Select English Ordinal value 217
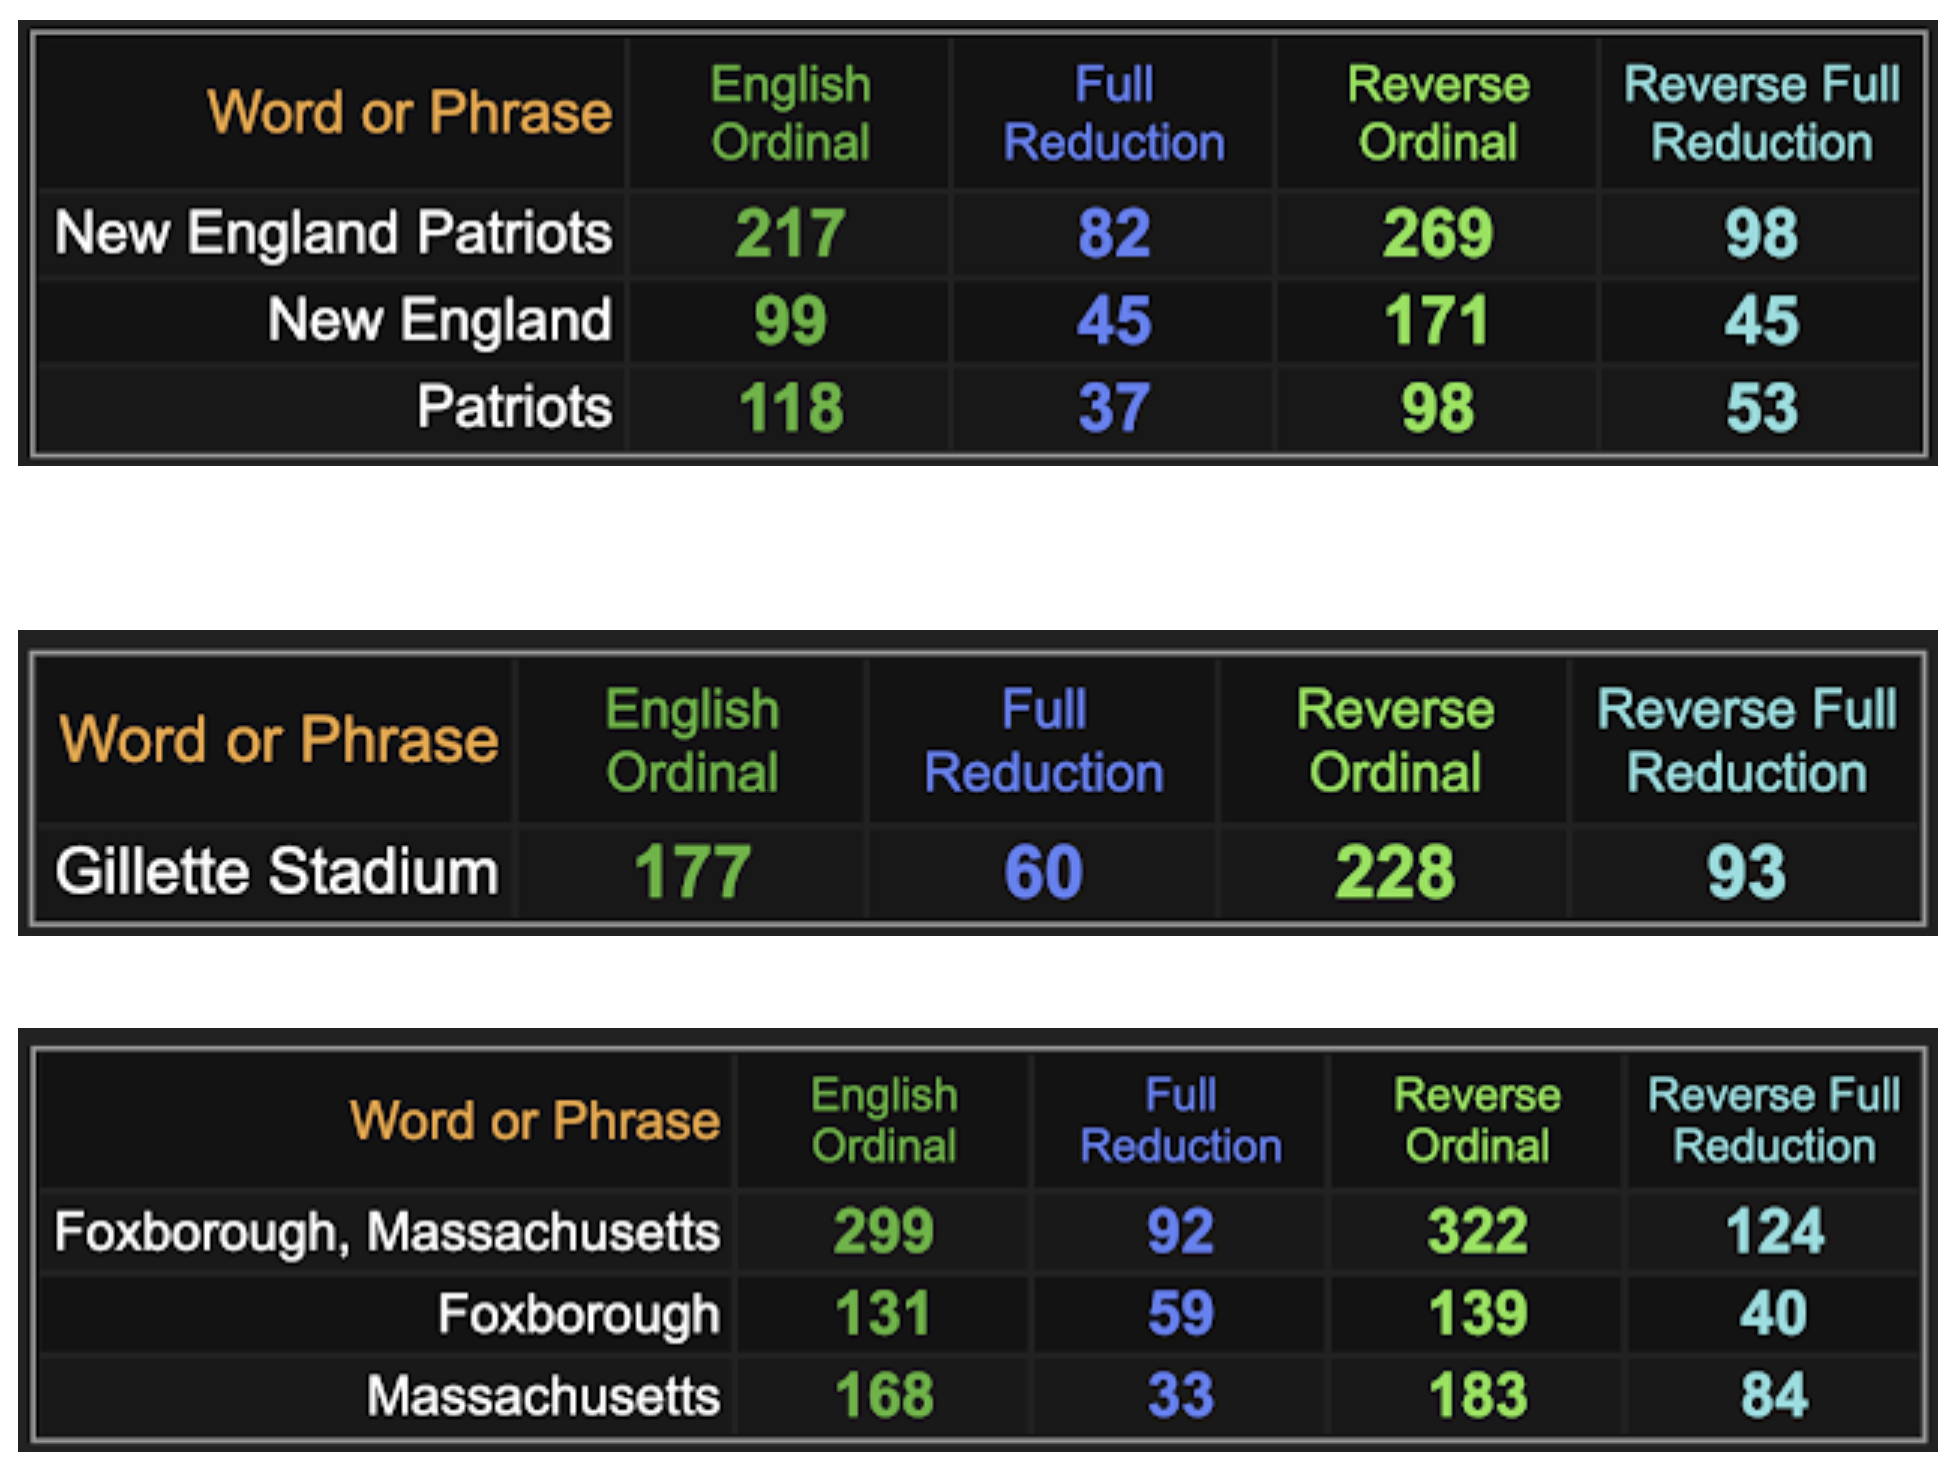1958x1472 pixels. (x=790, y=233)
